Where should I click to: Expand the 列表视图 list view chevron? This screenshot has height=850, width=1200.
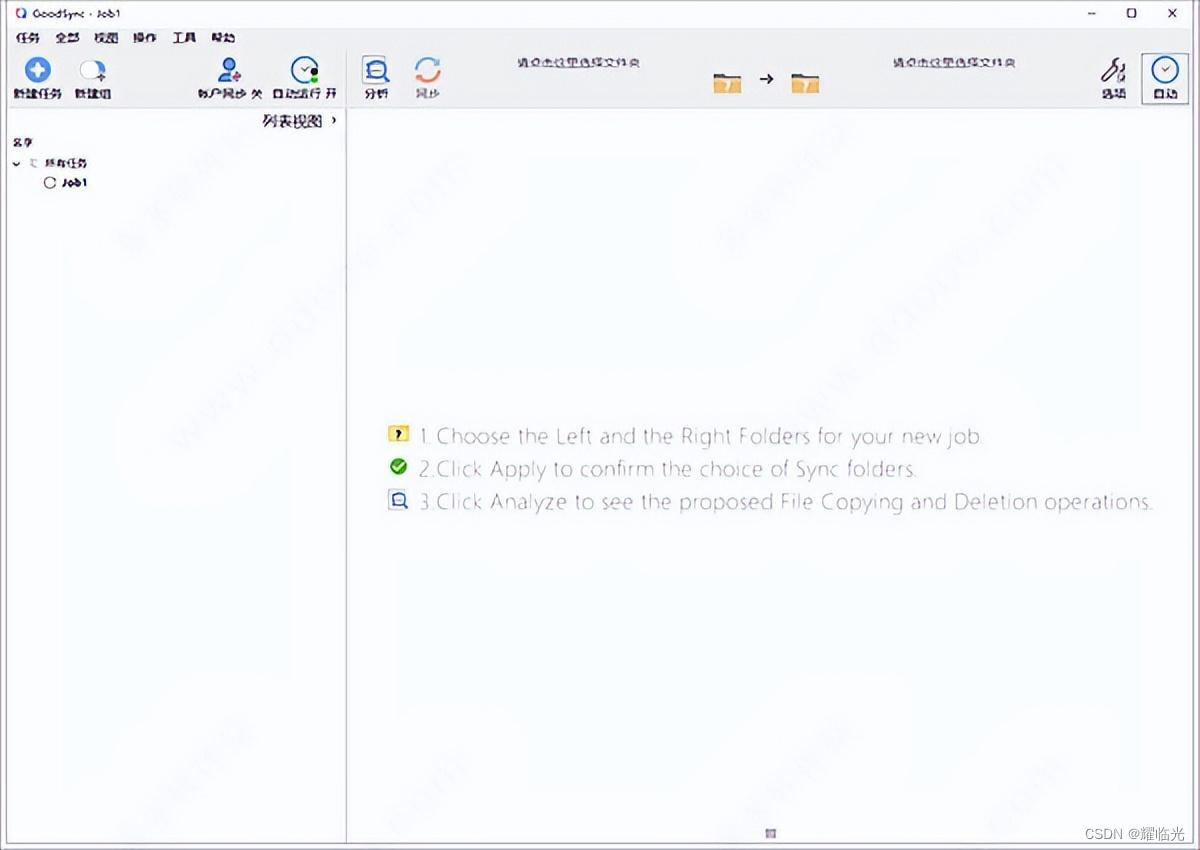click(334, 121)
